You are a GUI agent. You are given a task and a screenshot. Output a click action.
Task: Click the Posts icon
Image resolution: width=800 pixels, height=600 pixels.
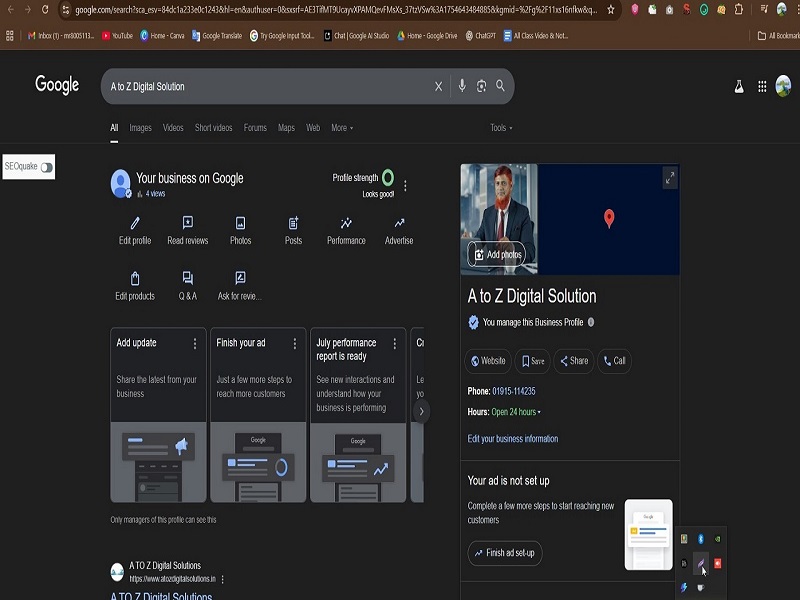pos(293,224)
